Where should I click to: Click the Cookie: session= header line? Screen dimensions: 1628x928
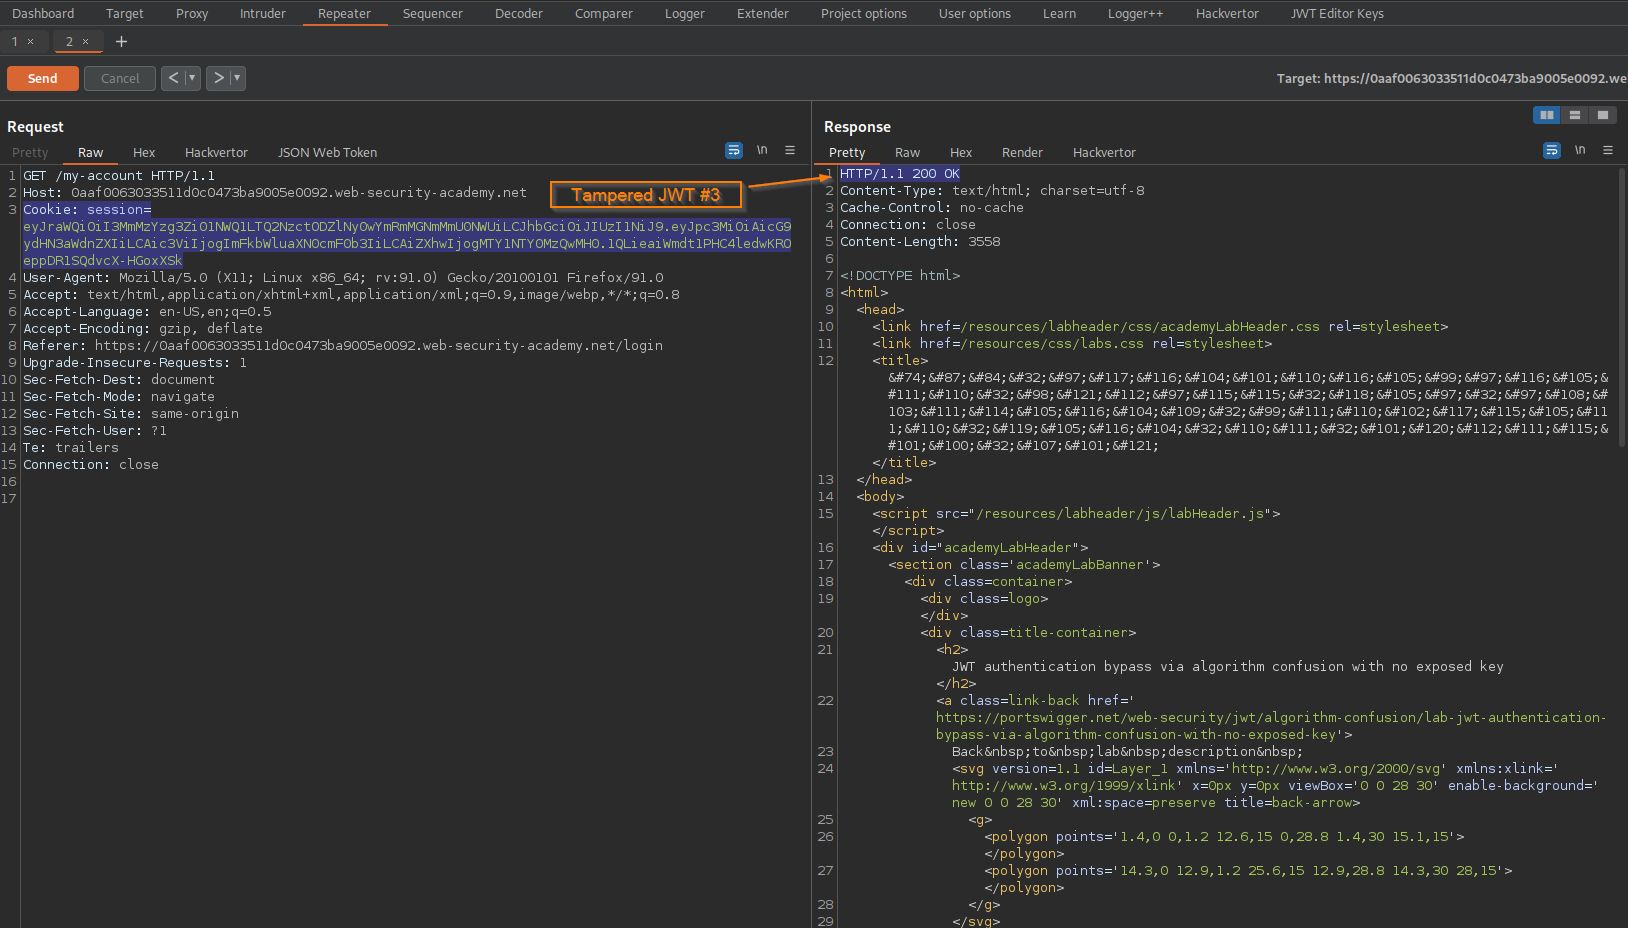click(87, 209)
